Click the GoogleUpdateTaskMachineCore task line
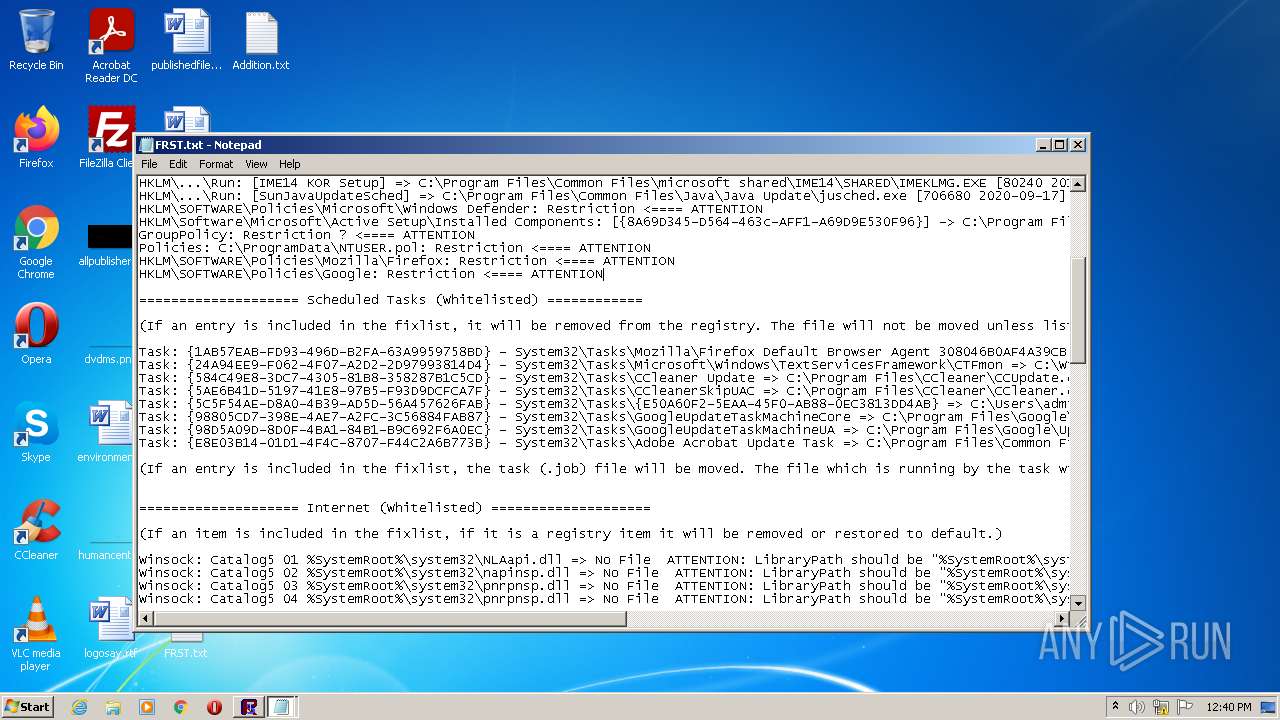Image resolution: width=1280 pixels, height=720 pixels. (604, 417)
